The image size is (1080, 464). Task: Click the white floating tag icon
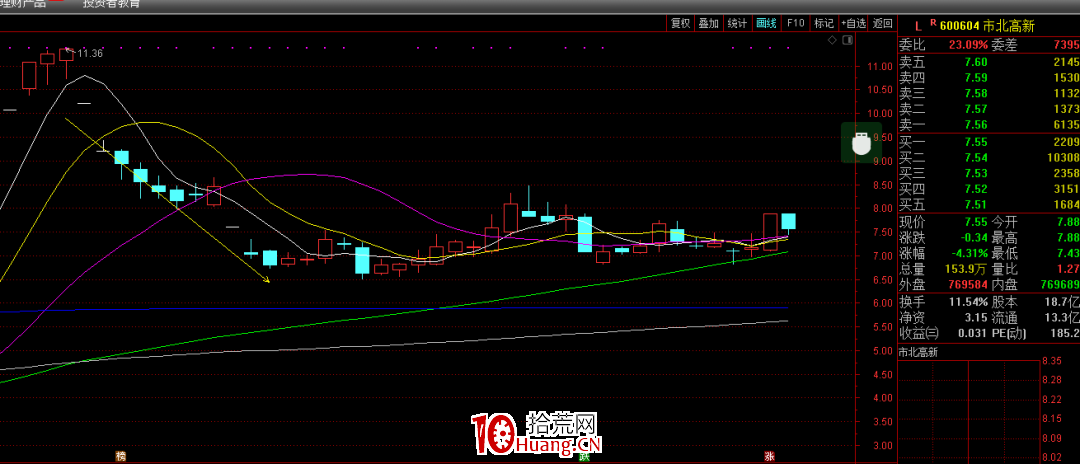click(859, 143)
